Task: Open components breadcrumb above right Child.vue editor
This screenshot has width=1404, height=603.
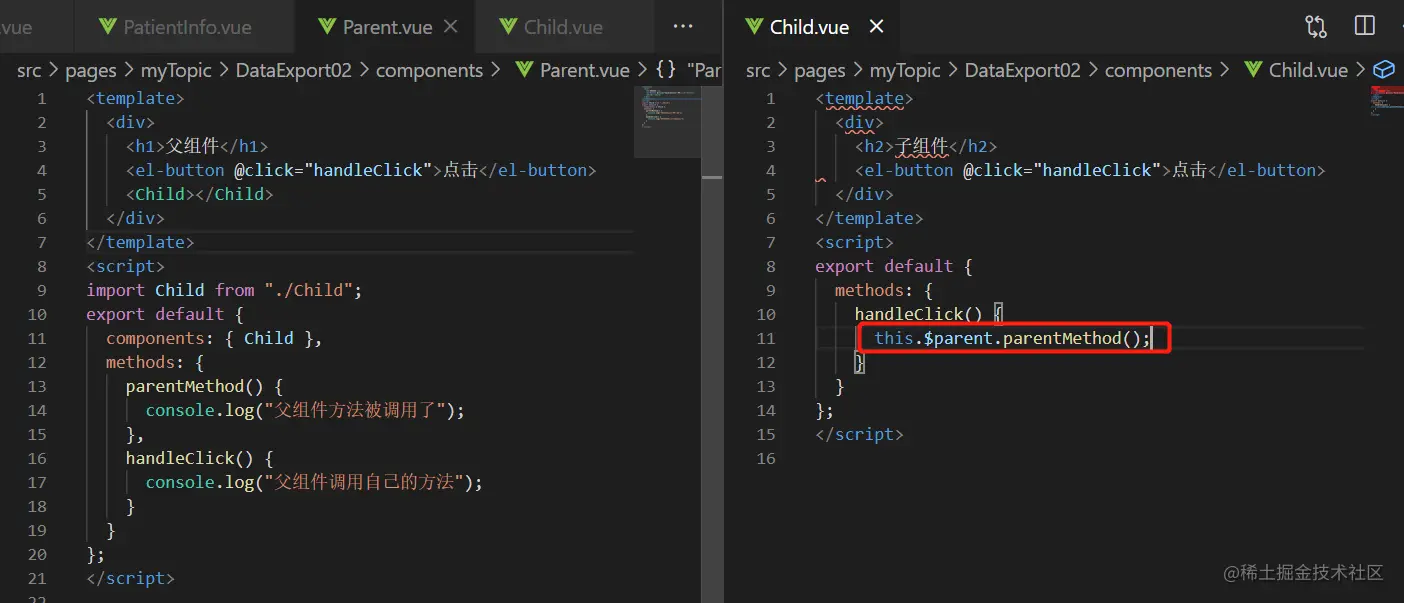Action: [x=1158, y=70]
